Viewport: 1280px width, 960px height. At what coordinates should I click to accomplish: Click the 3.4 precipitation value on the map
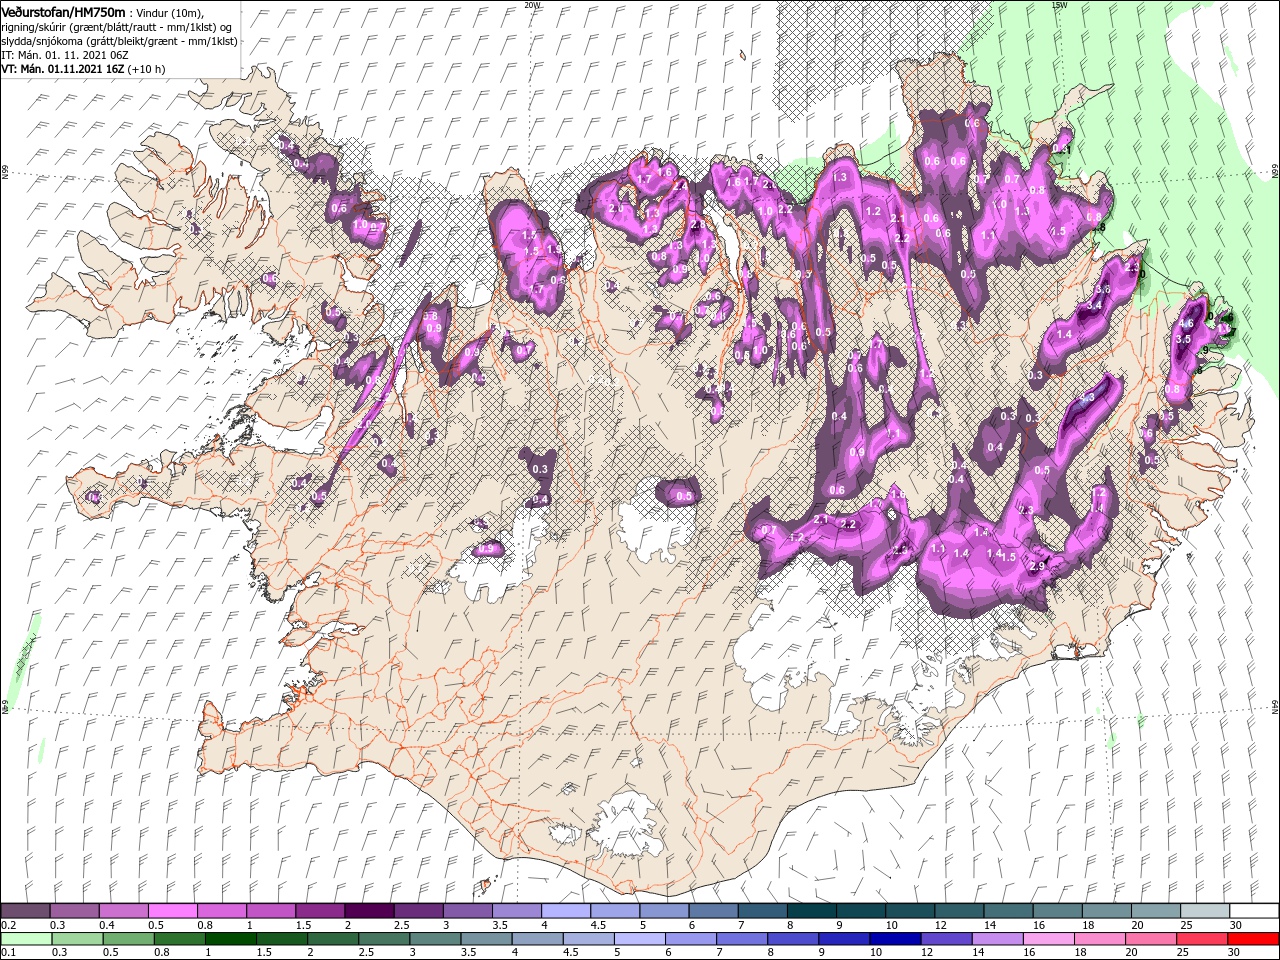tap(1095, 306)
